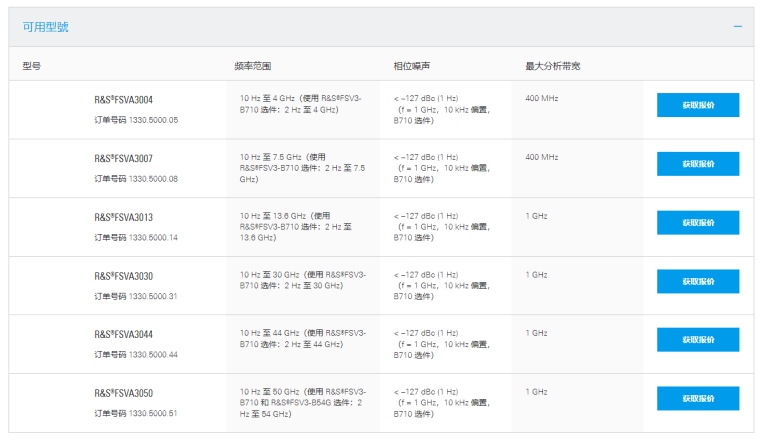Click the 型号 column header
Image resolution: width=760 pixels, height=443 pixels.
[x=32, y=66]
